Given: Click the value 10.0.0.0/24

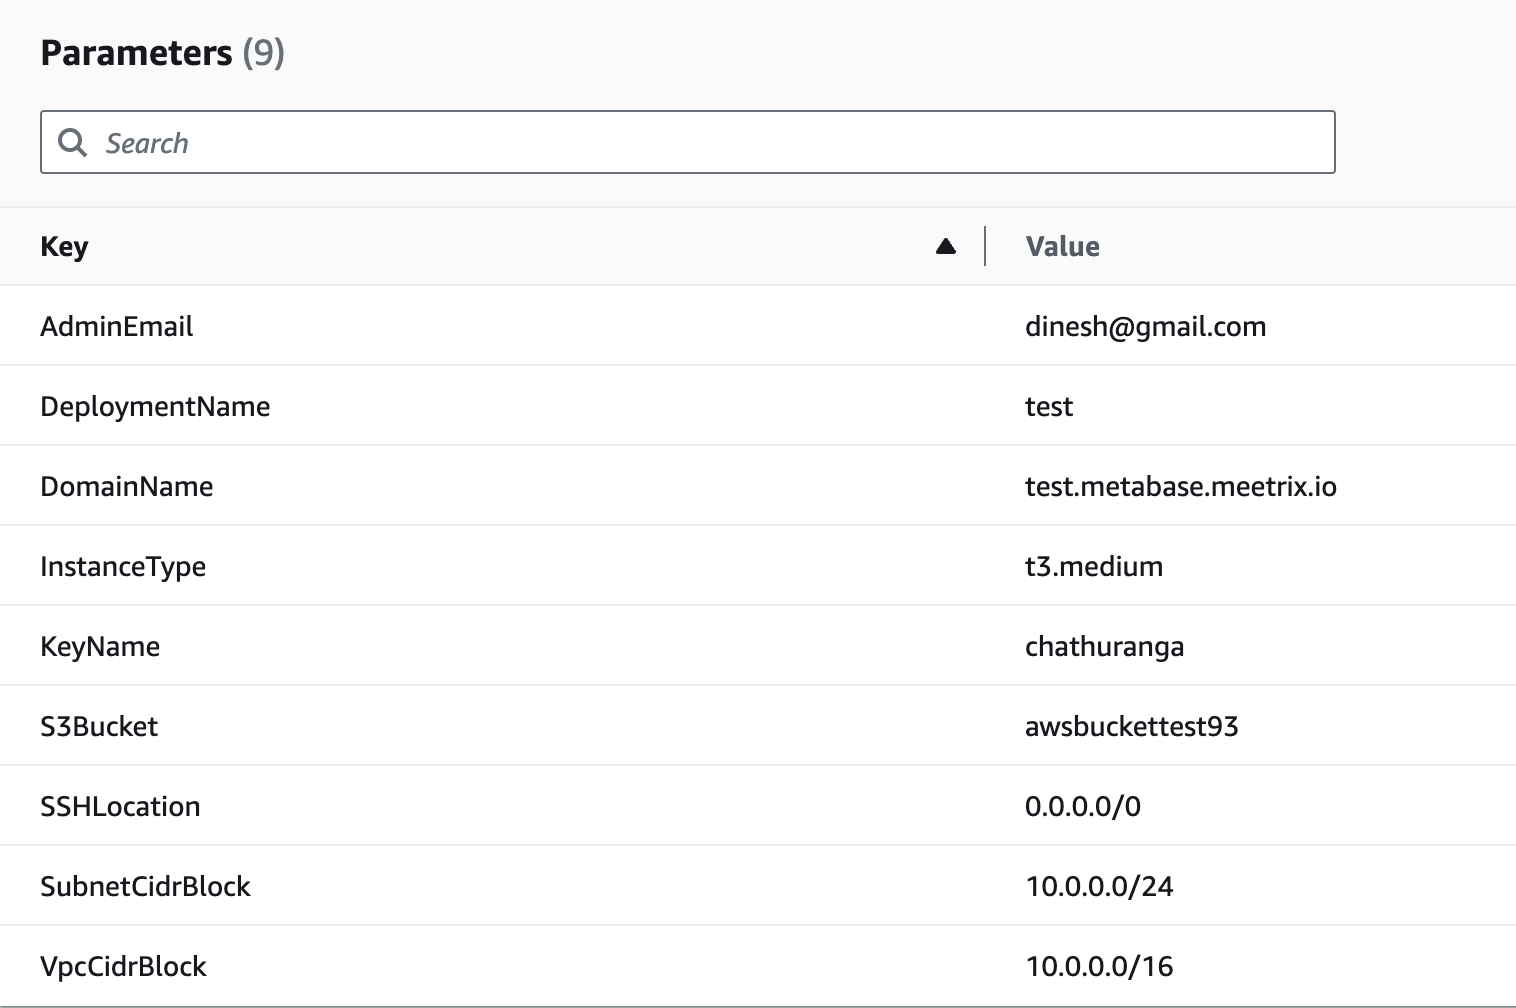Looking at the screenshot, I should point(1099,886).
